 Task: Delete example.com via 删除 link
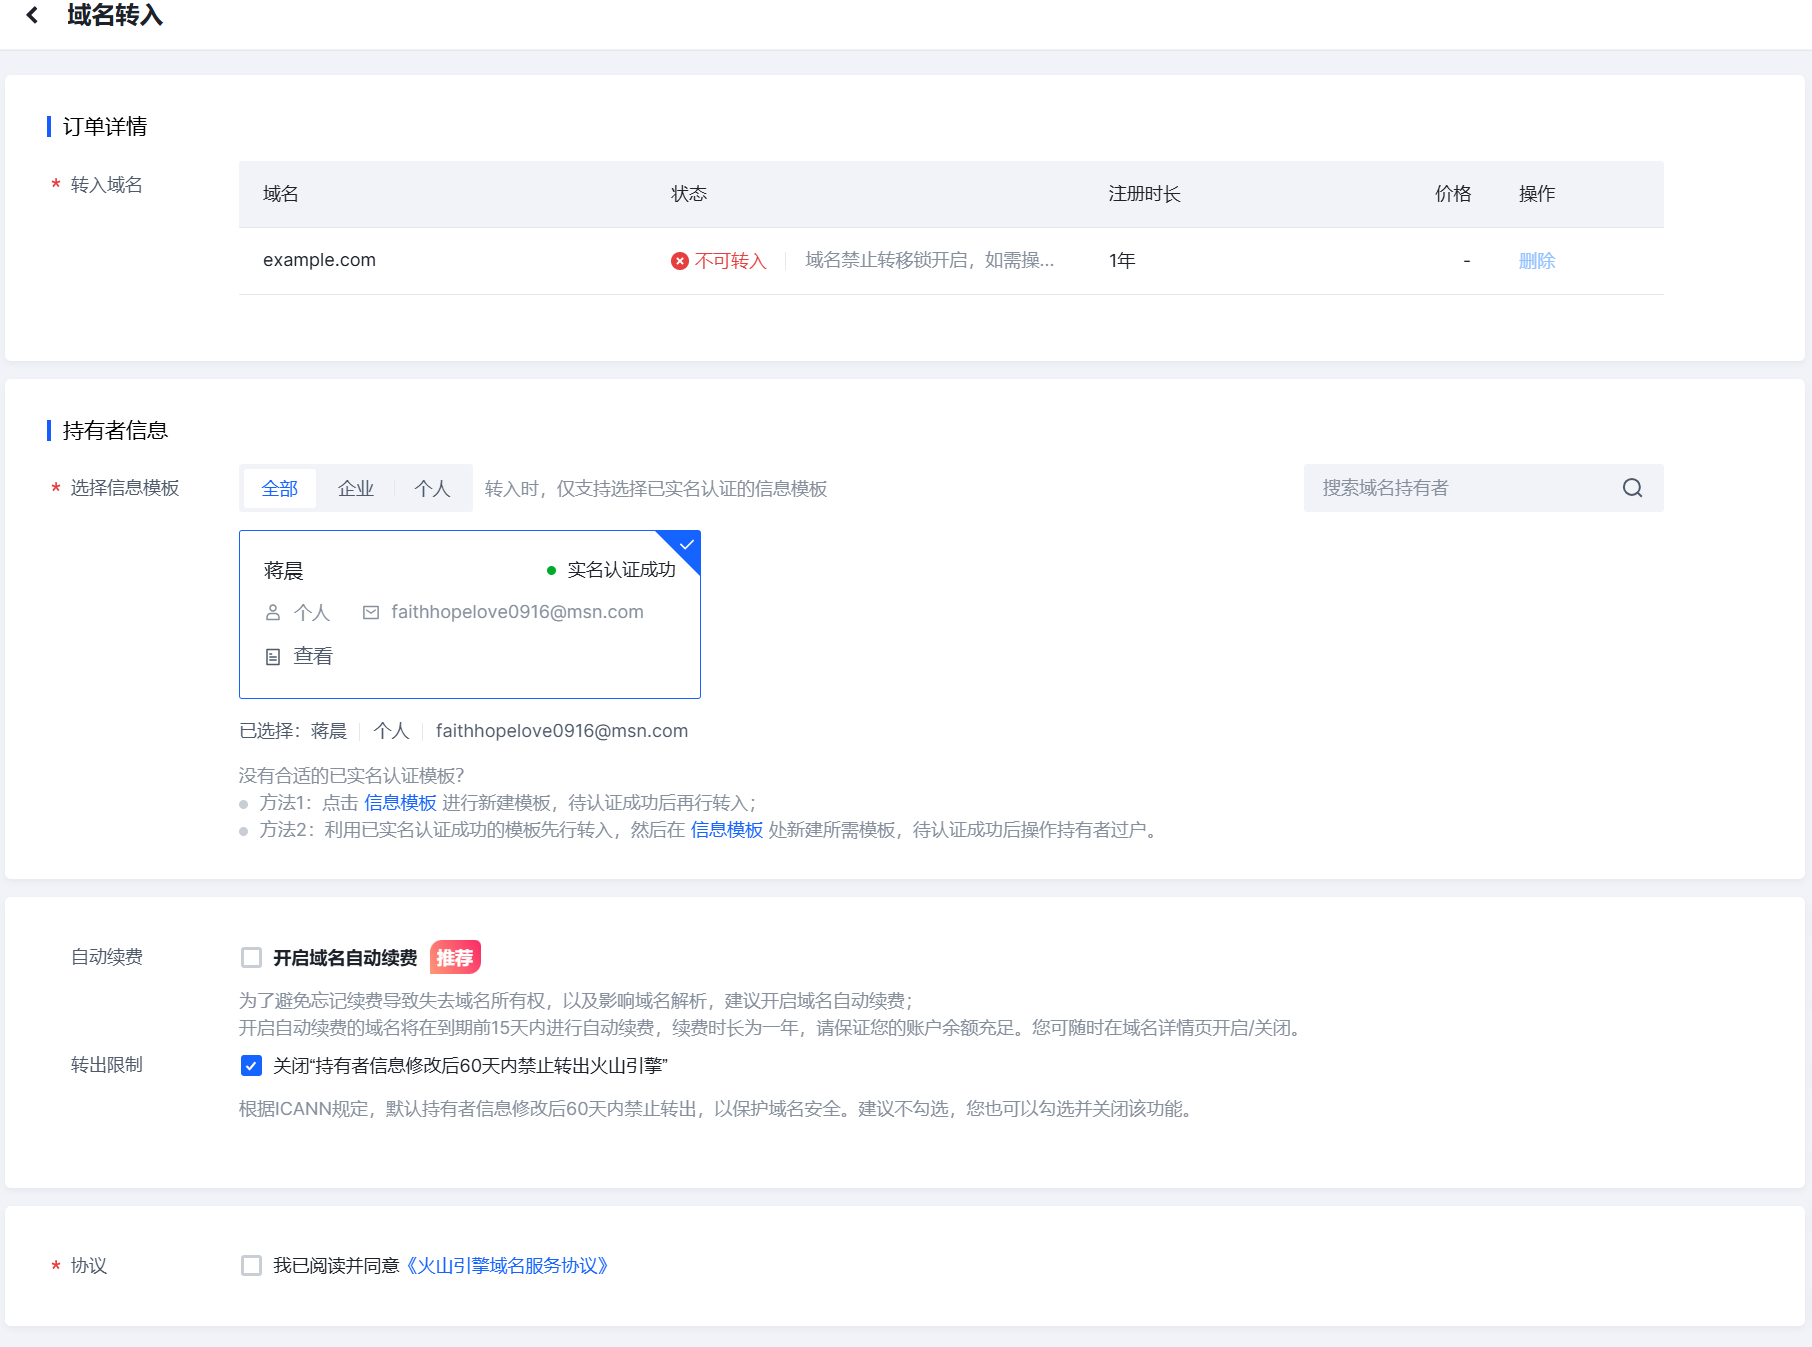[1537, 261]
